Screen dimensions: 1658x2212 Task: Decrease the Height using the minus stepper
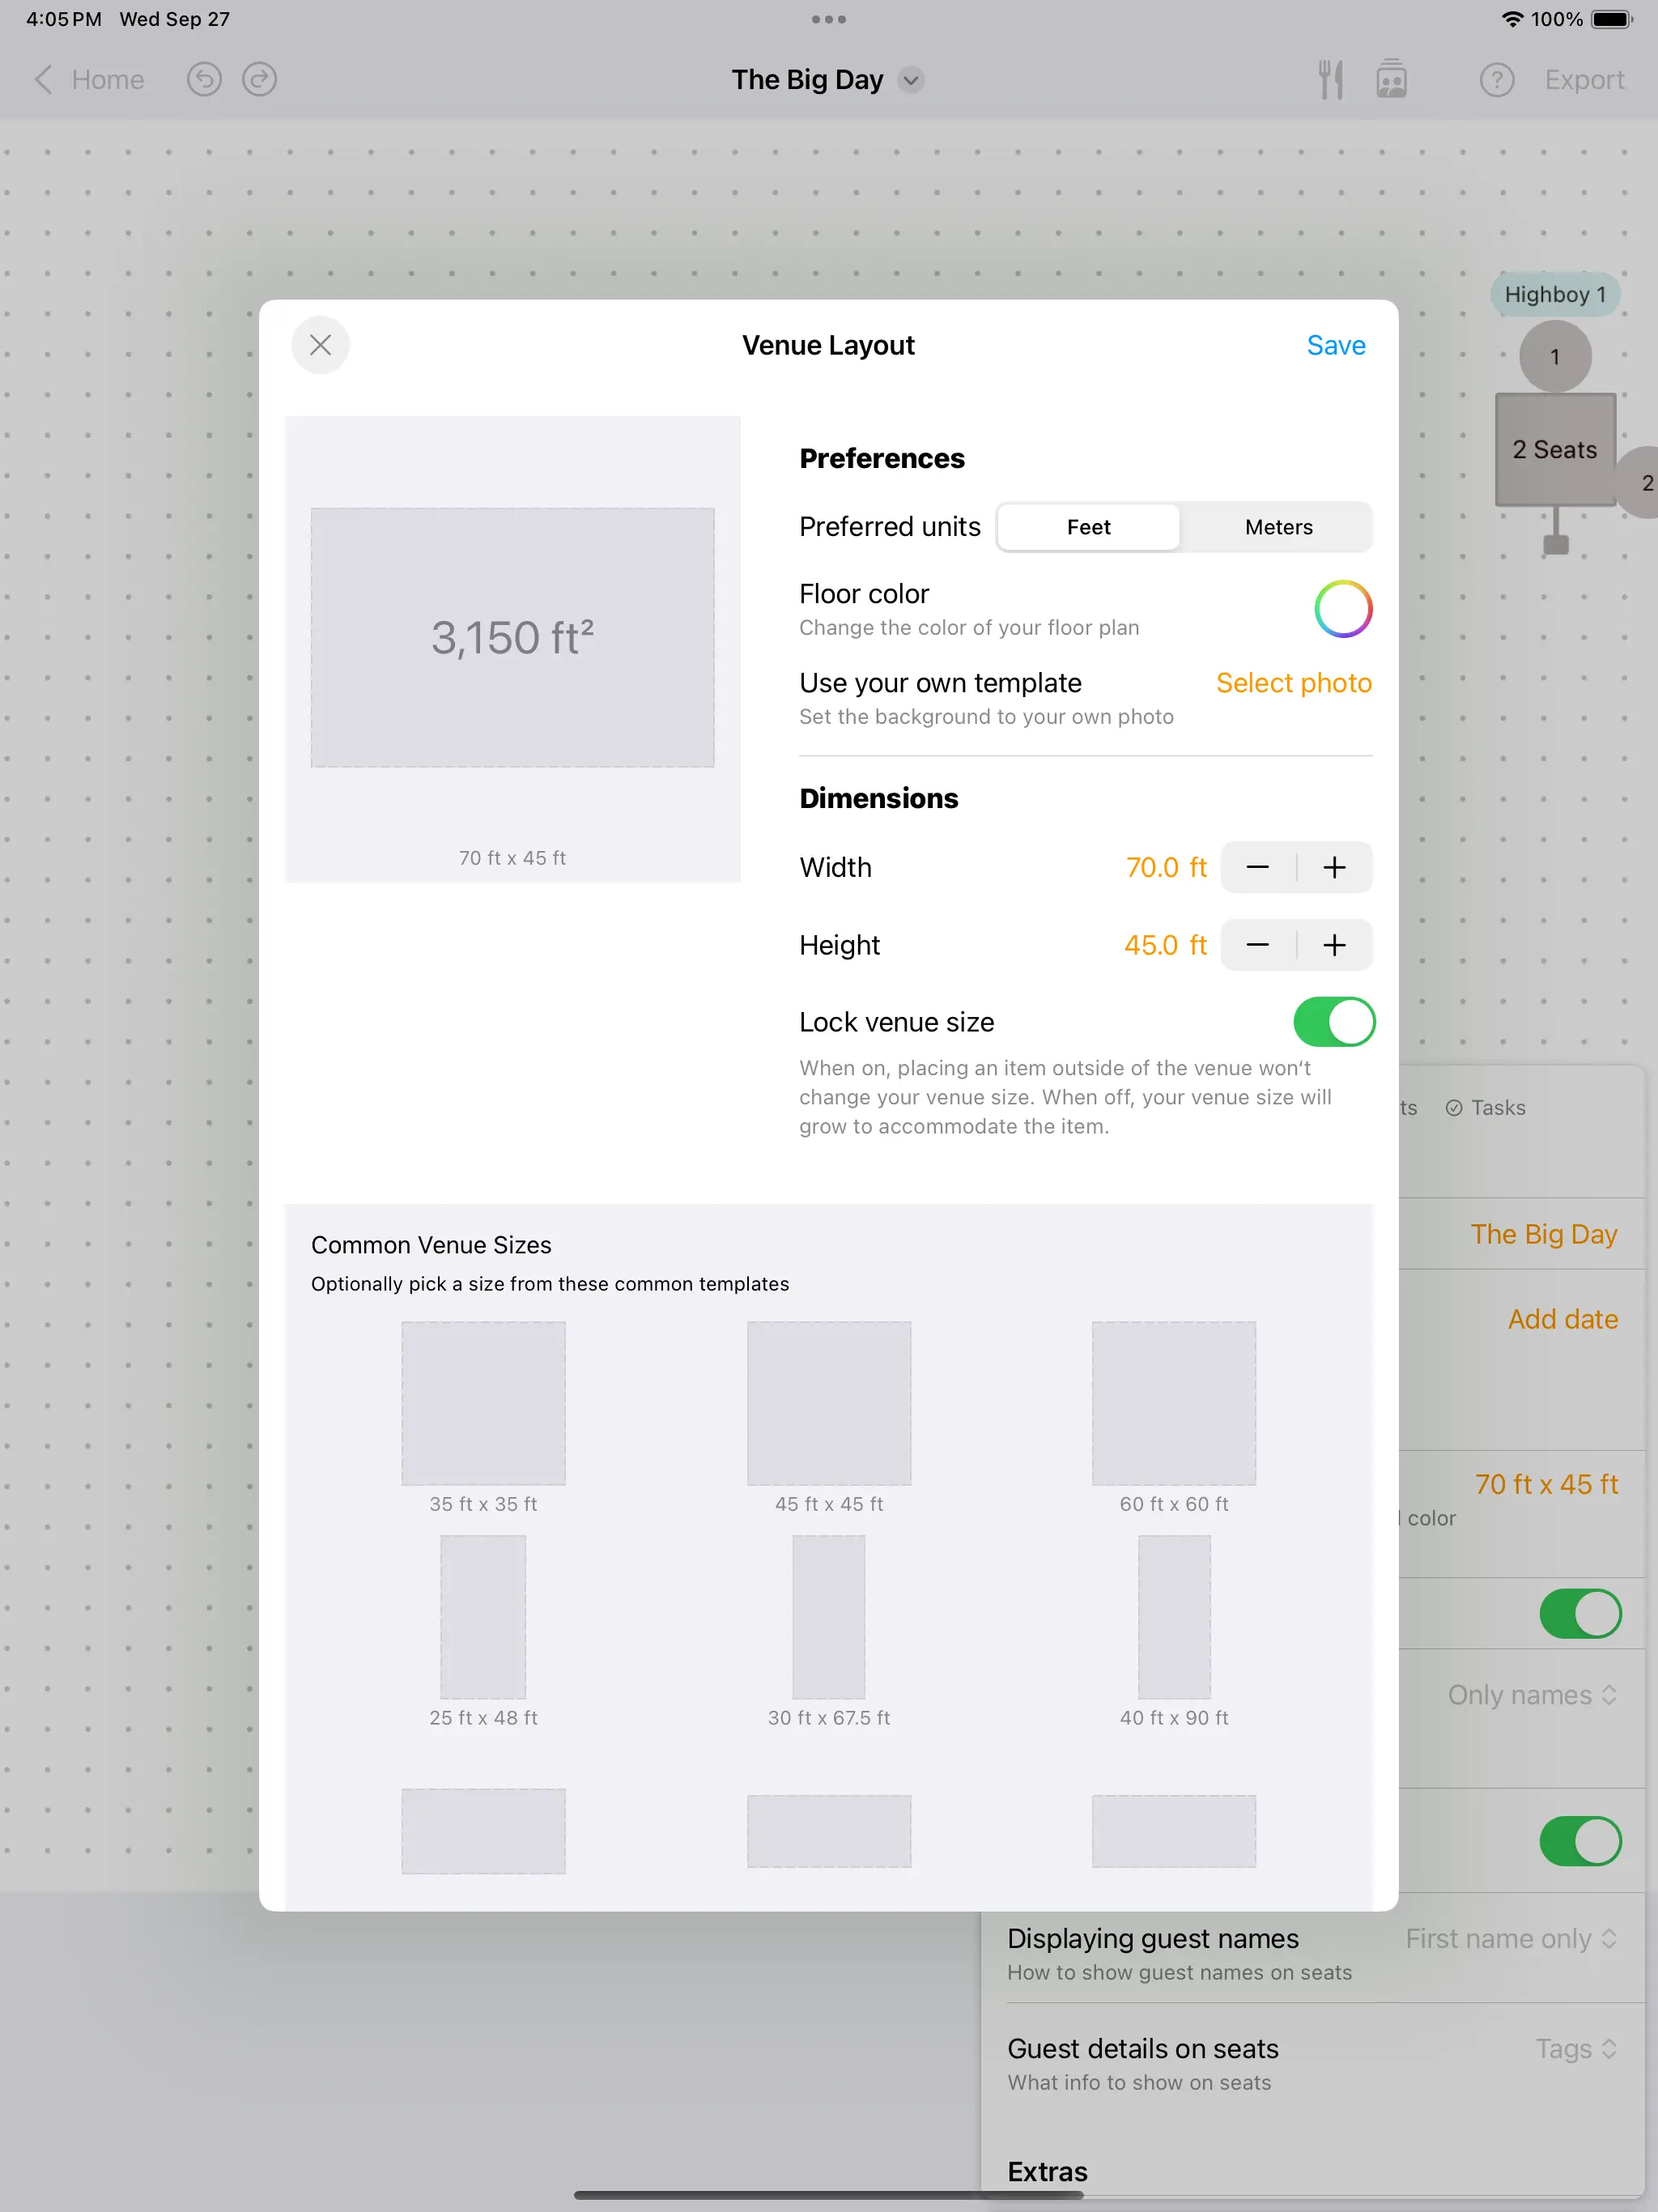pyautogui.click(x=1257, y=945)
